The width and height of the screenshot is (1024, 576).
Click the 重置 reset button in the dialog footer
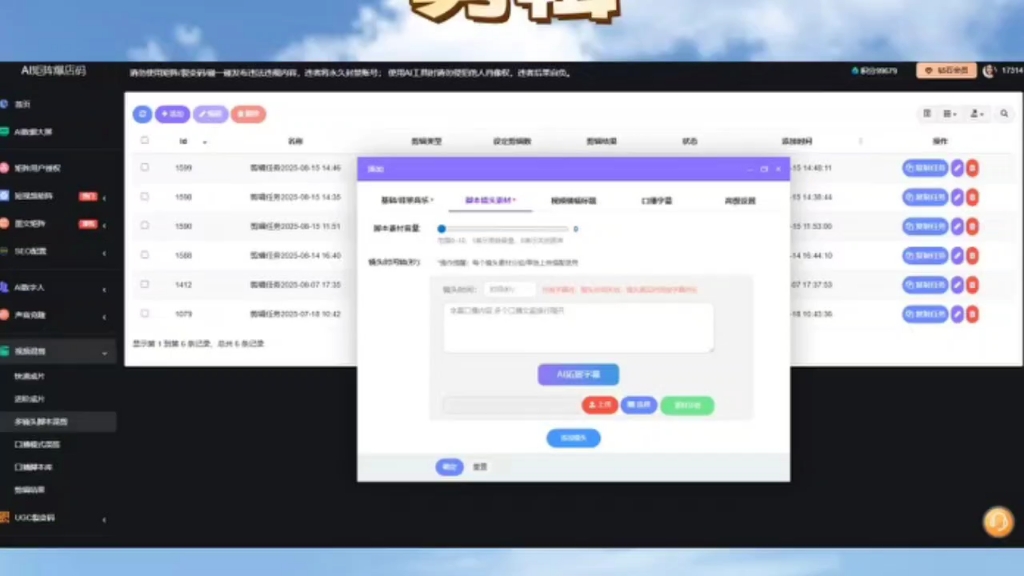coord(480,467)
